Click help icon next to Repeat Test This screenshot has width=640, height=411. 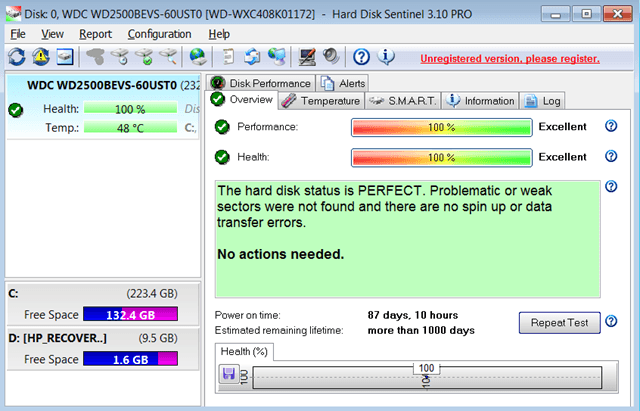pyautogui.click(x=611, y=321)
